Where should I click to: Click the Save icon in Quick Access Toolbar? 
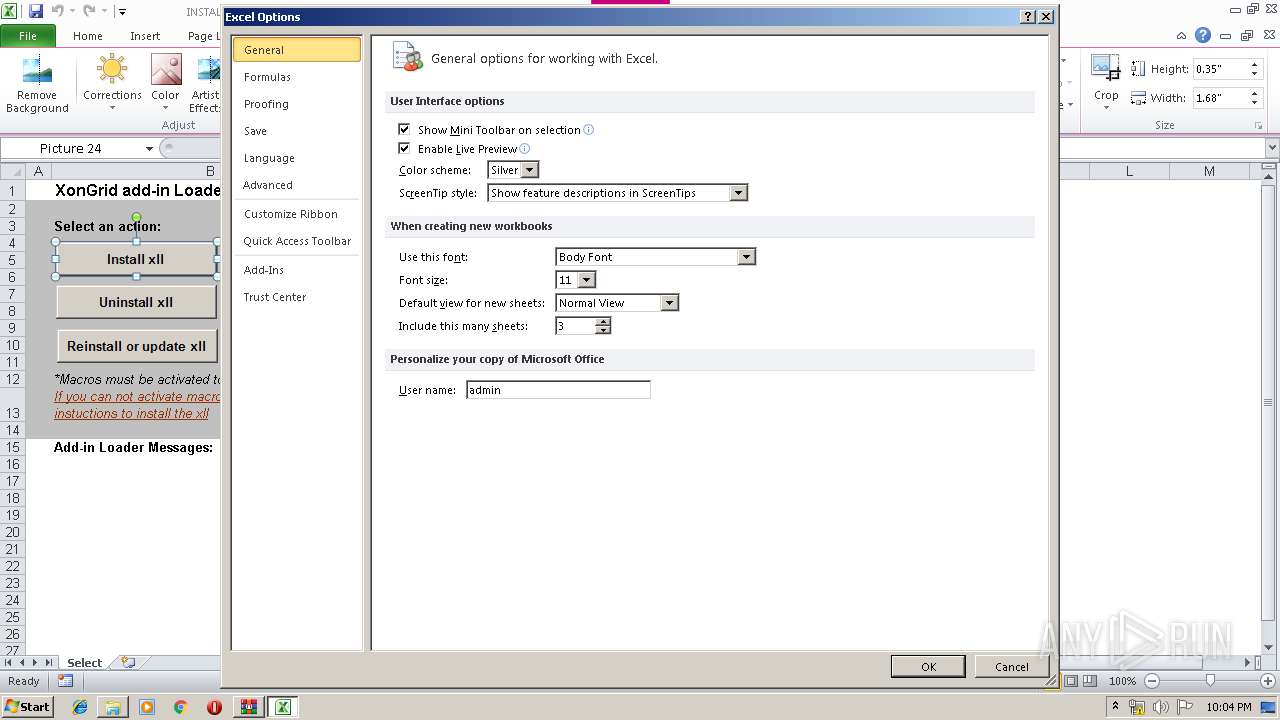[36, 11]
